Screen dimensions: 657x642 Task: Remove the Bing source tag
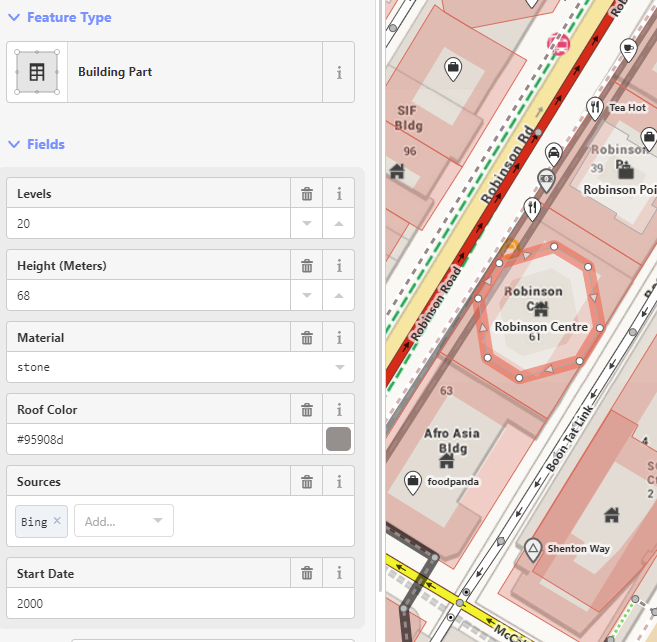pos(57,520)
